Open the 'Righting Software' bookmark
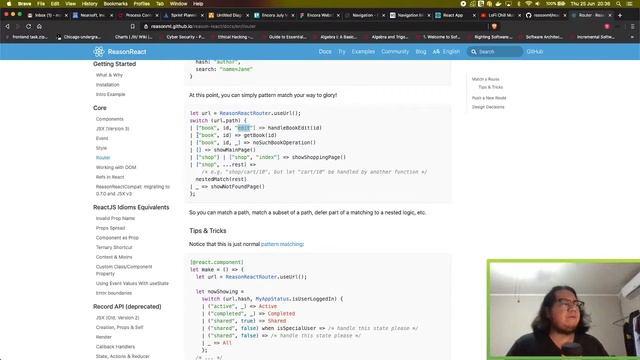The width and height of the screenshot is (640, 360). click(489, 37)
